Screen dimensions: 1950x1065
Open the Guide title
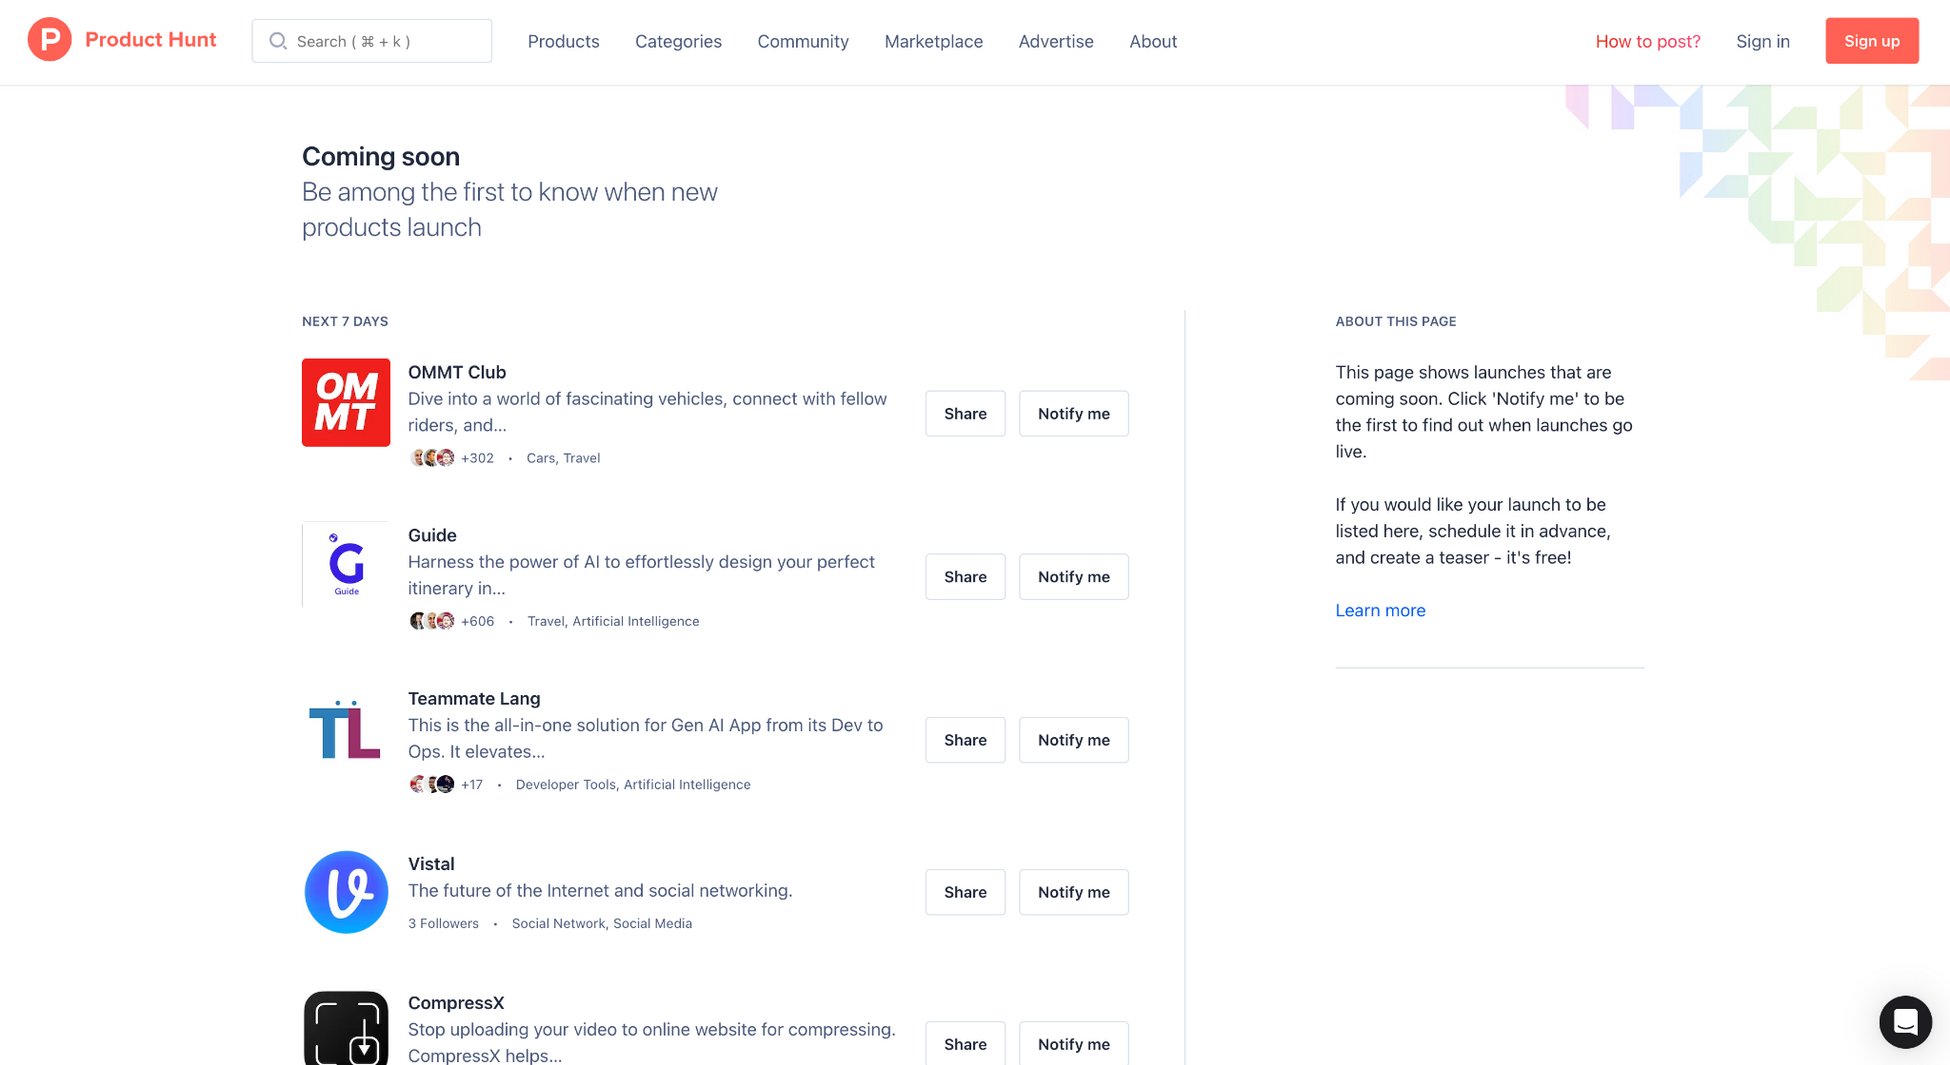point(432,535)
